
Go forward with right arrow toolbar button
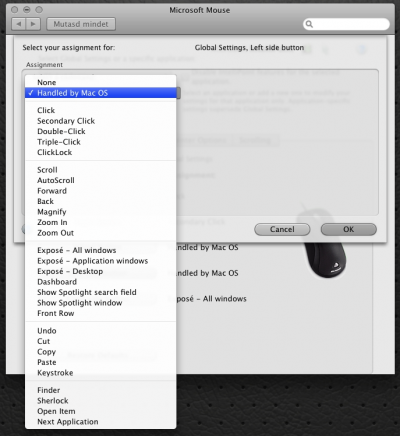33,24
